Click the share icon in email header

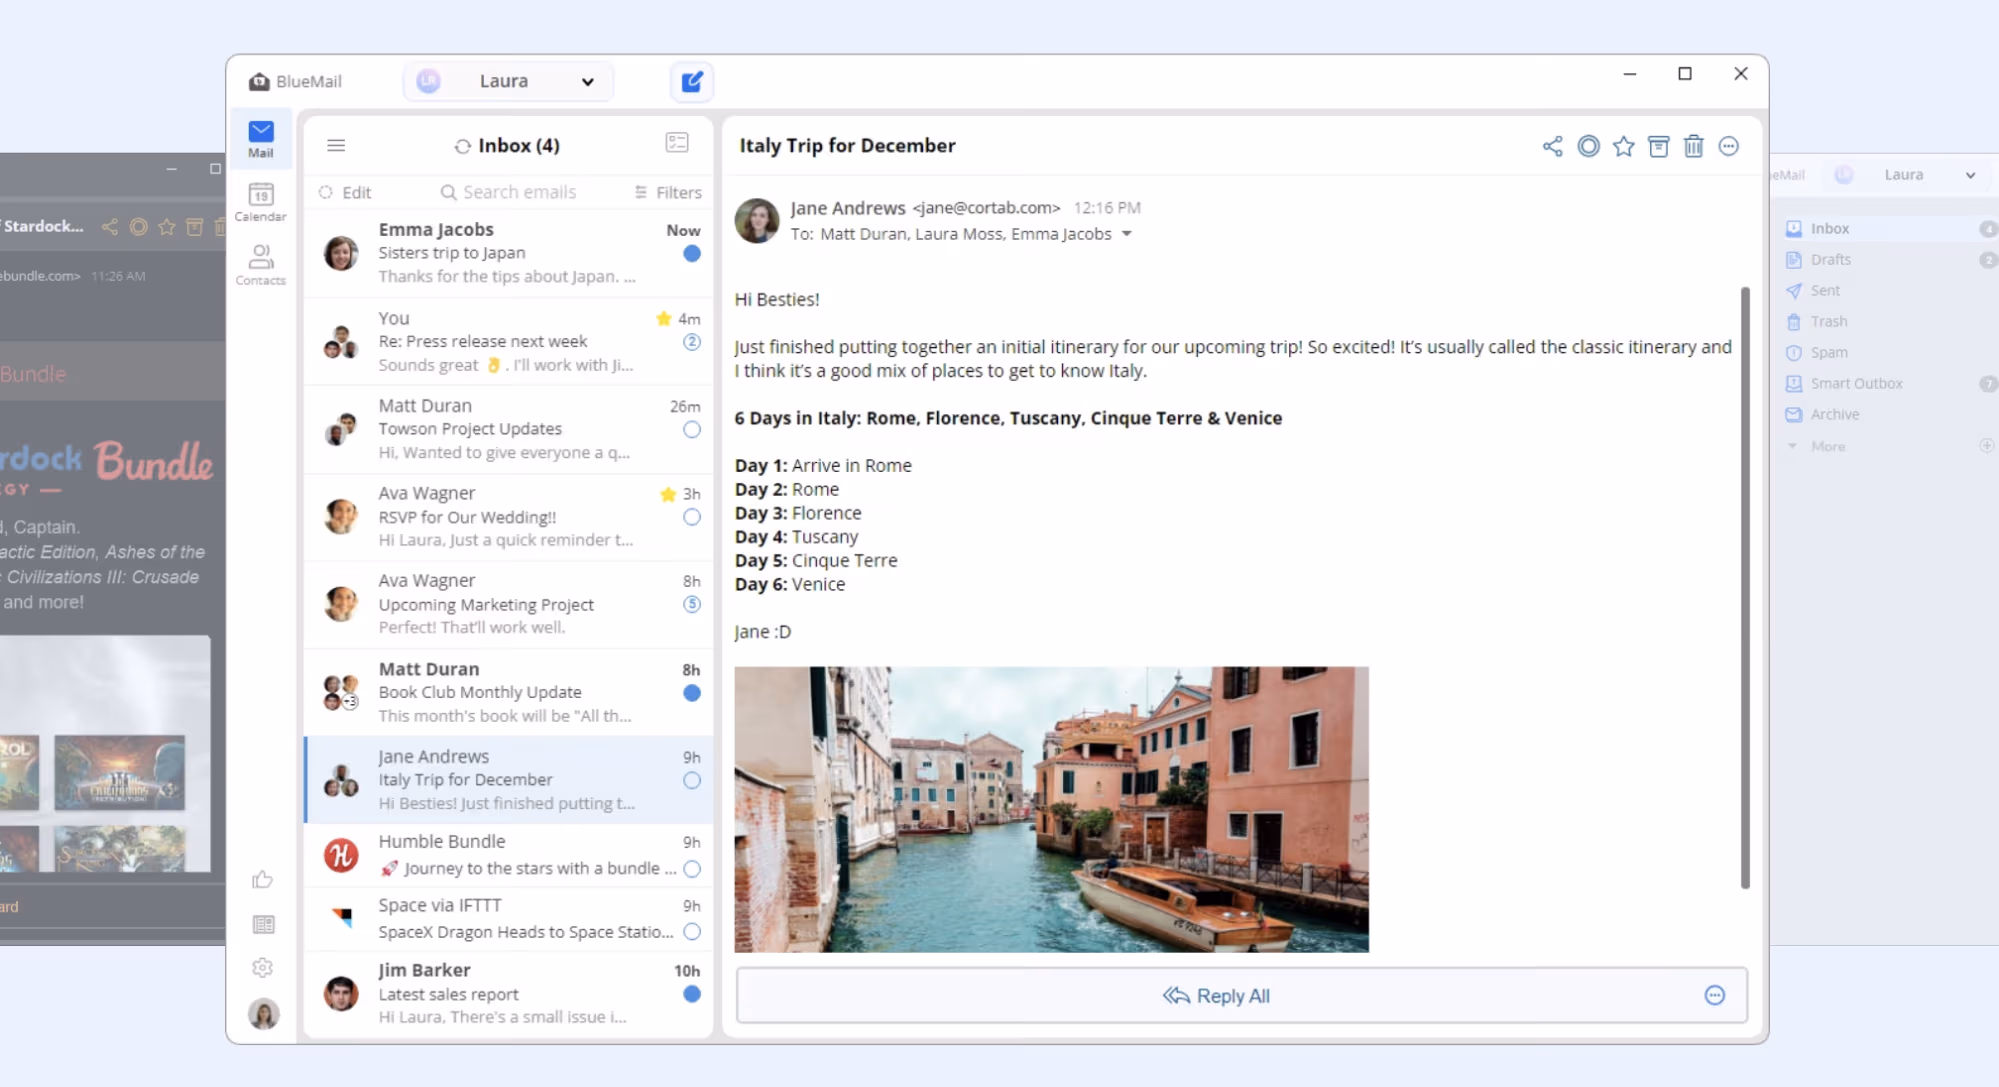(1552, 146)
